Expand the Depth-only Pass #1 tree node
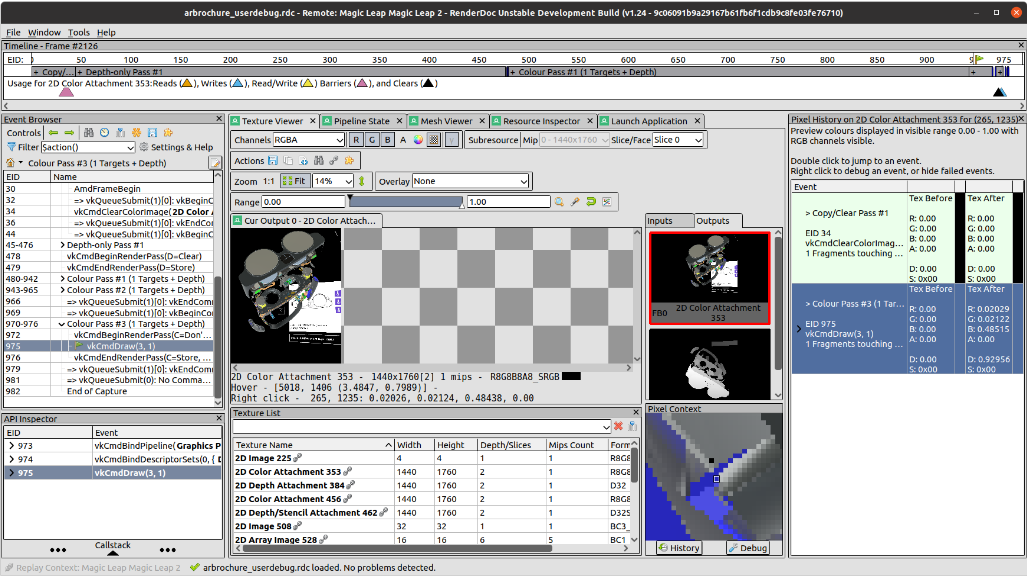The height and width of the screenshot is (577, 1027). (x=63, y=245)
